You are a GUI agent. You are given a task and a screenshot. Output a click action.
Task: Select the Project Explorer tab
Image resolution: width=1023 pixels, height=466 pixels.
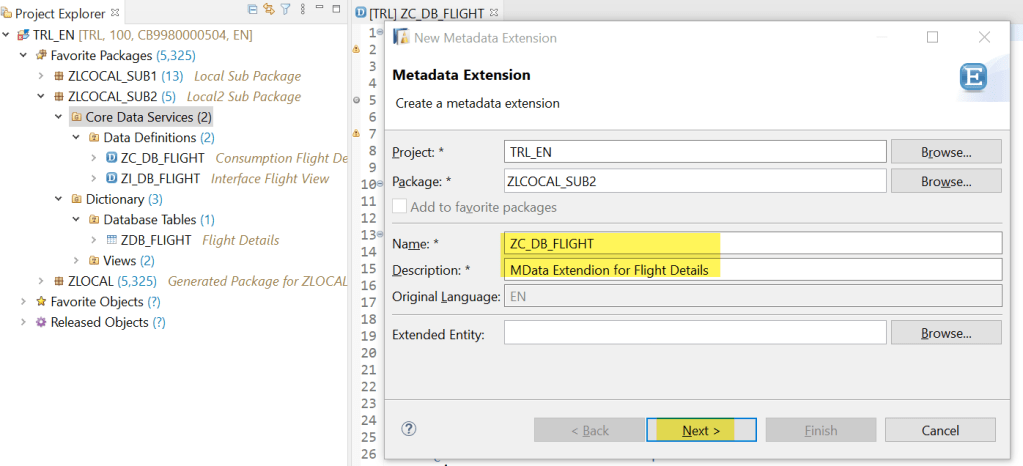pos(60,13)
